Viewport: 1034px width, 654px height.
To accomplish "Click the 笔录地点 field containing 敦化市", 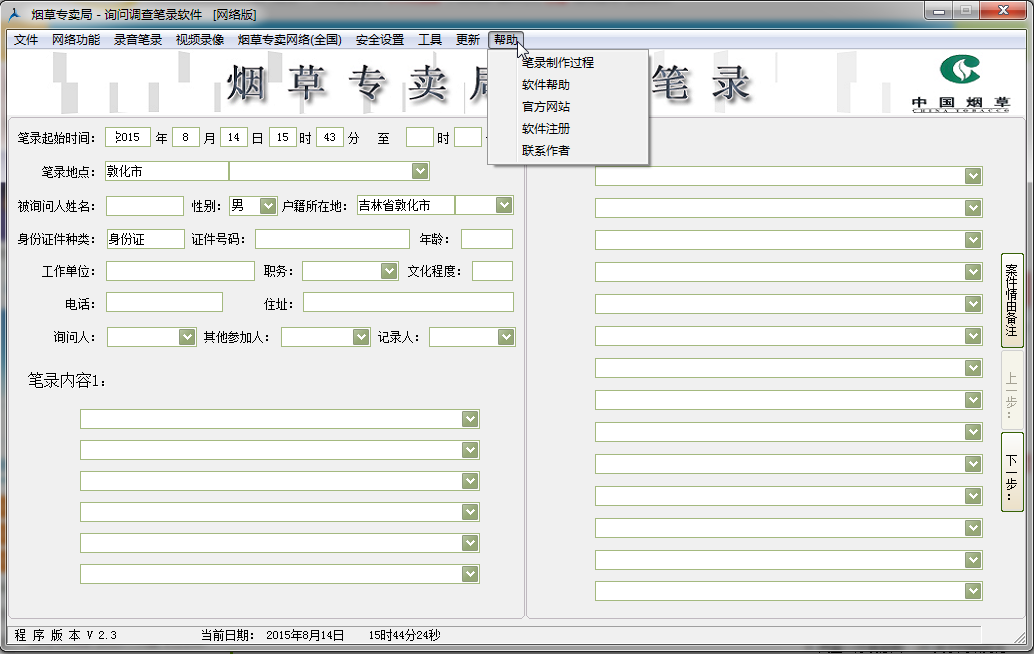I will (167, 171).
